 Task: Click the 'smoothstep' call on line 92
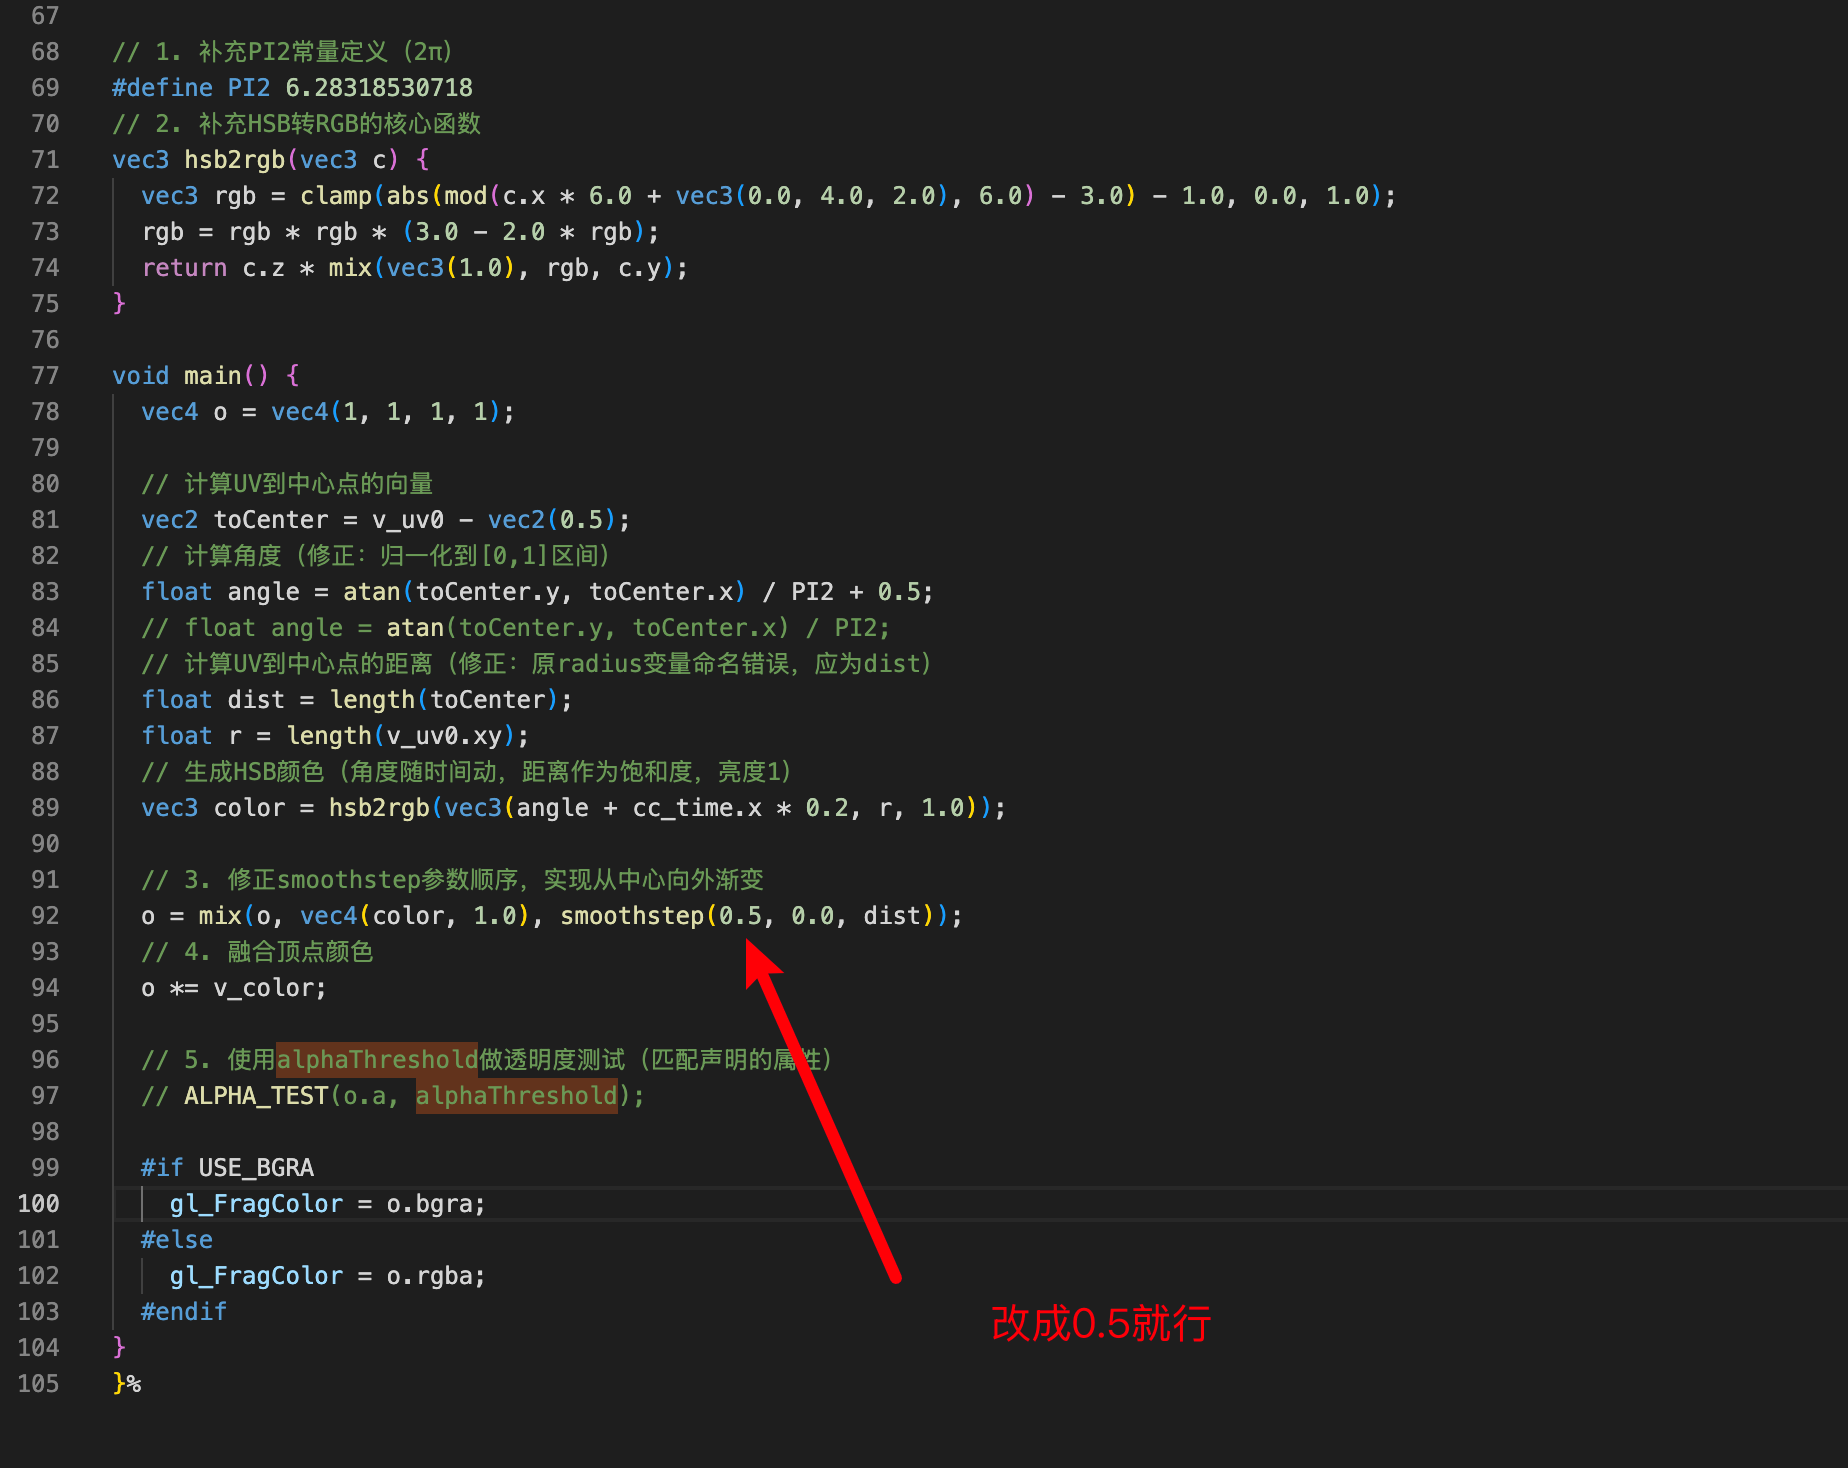[632, 915]
